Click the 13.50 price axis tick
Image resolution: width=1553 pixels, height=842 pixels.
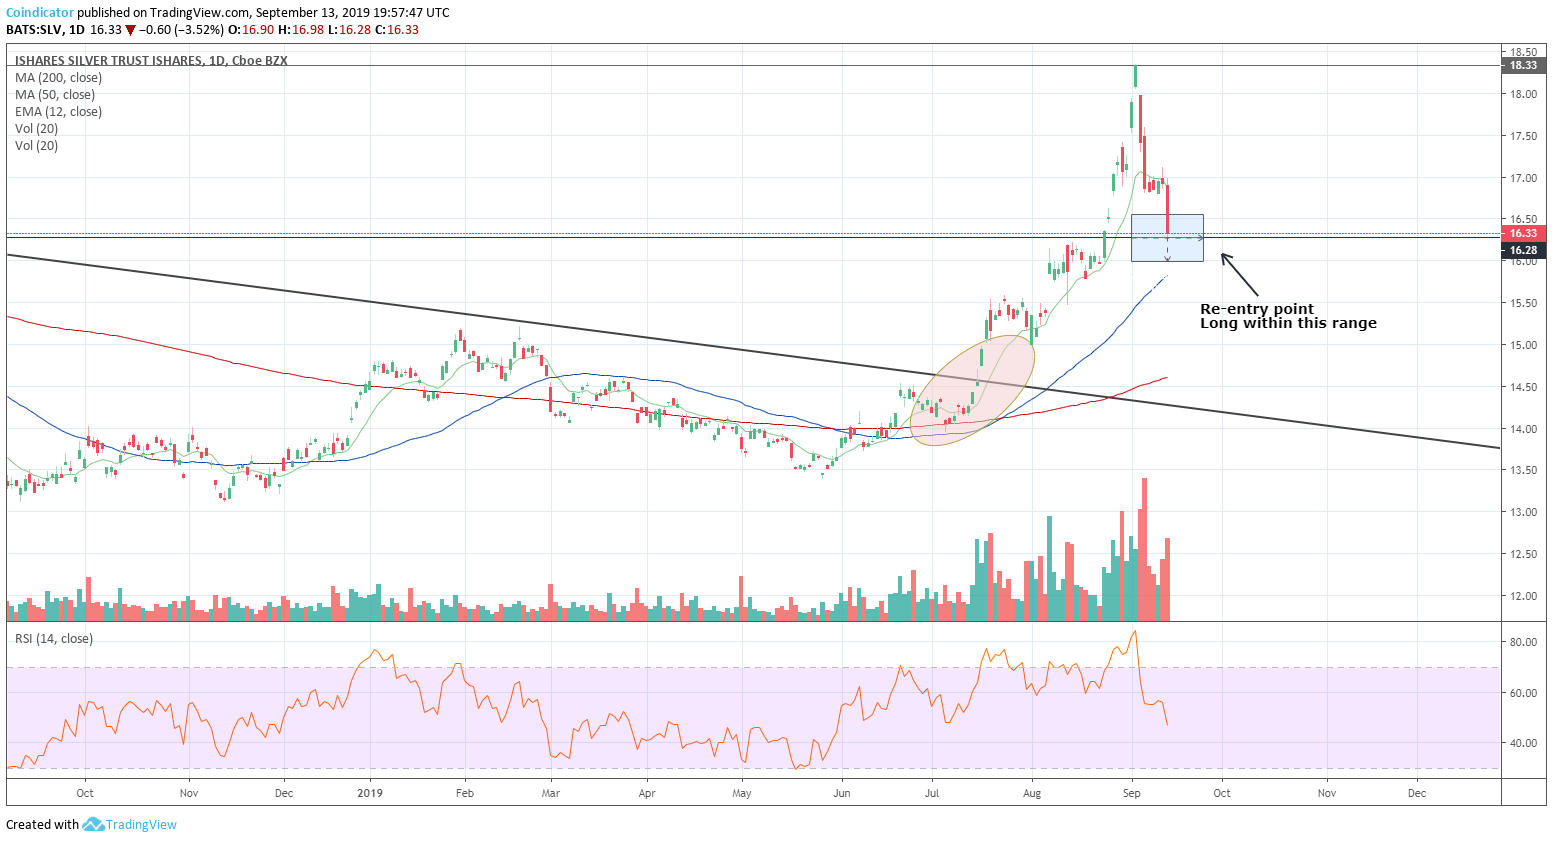click(x=1523, y=470)
